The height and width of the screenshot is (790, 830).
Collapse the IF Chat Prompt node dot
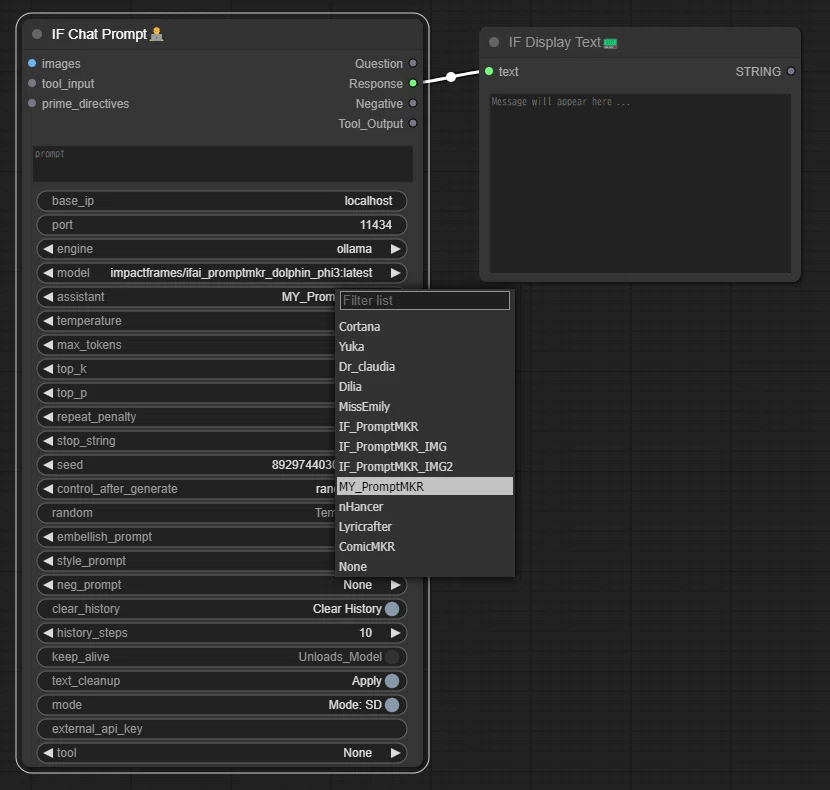point(37,34)
